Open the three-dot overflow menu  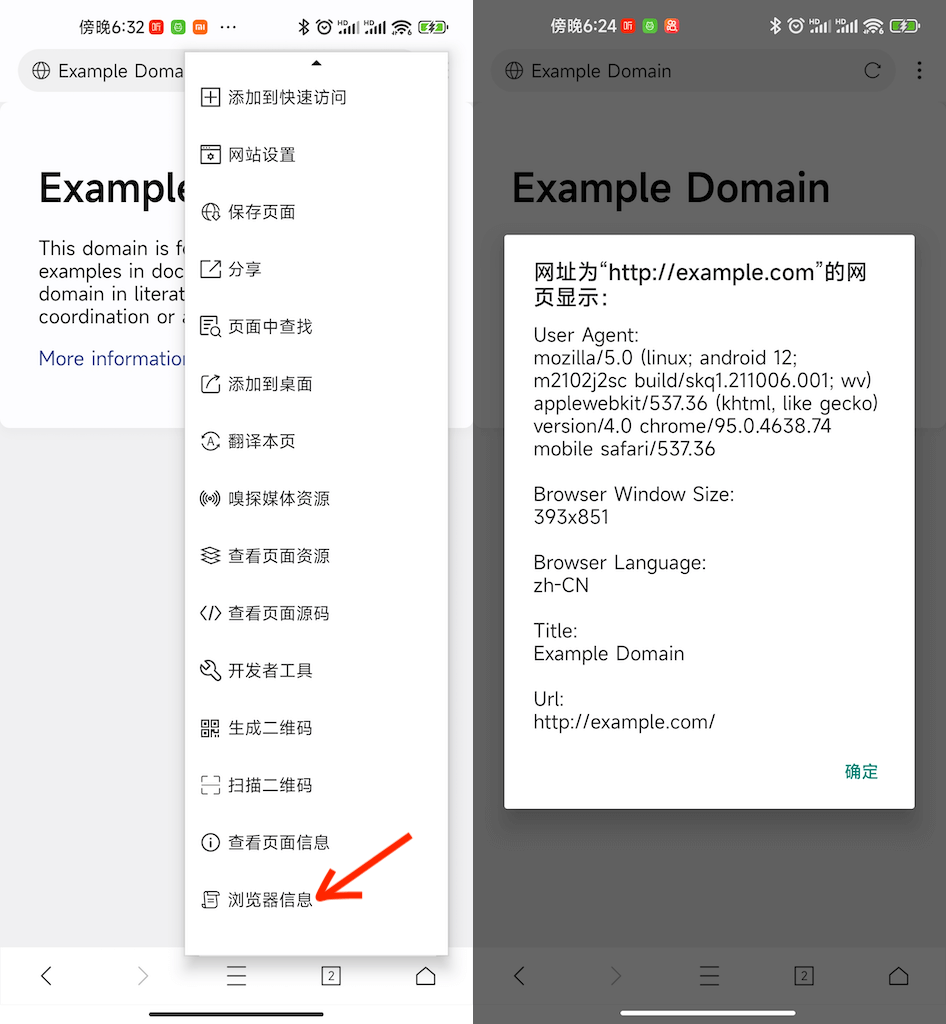pyautogui.click(x=919, y=71)
